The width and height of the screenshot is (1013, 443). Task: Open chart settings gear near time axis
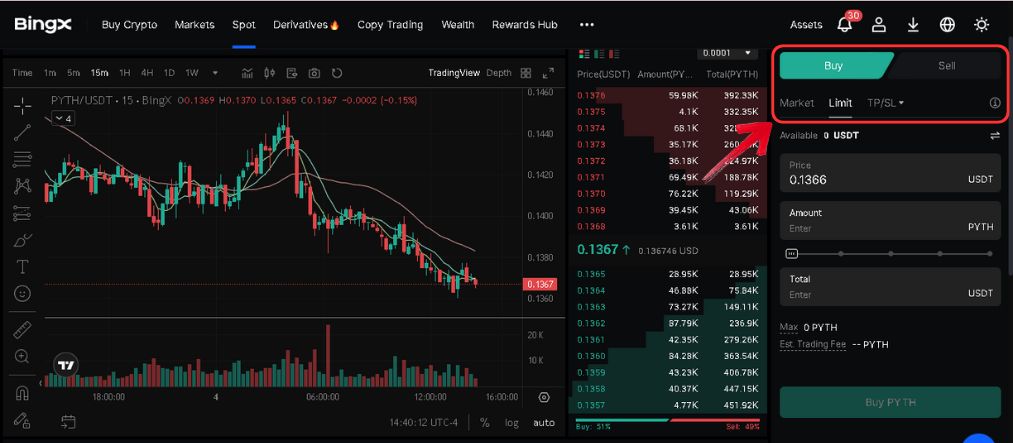pyautogui.click(x=544, y=397)
